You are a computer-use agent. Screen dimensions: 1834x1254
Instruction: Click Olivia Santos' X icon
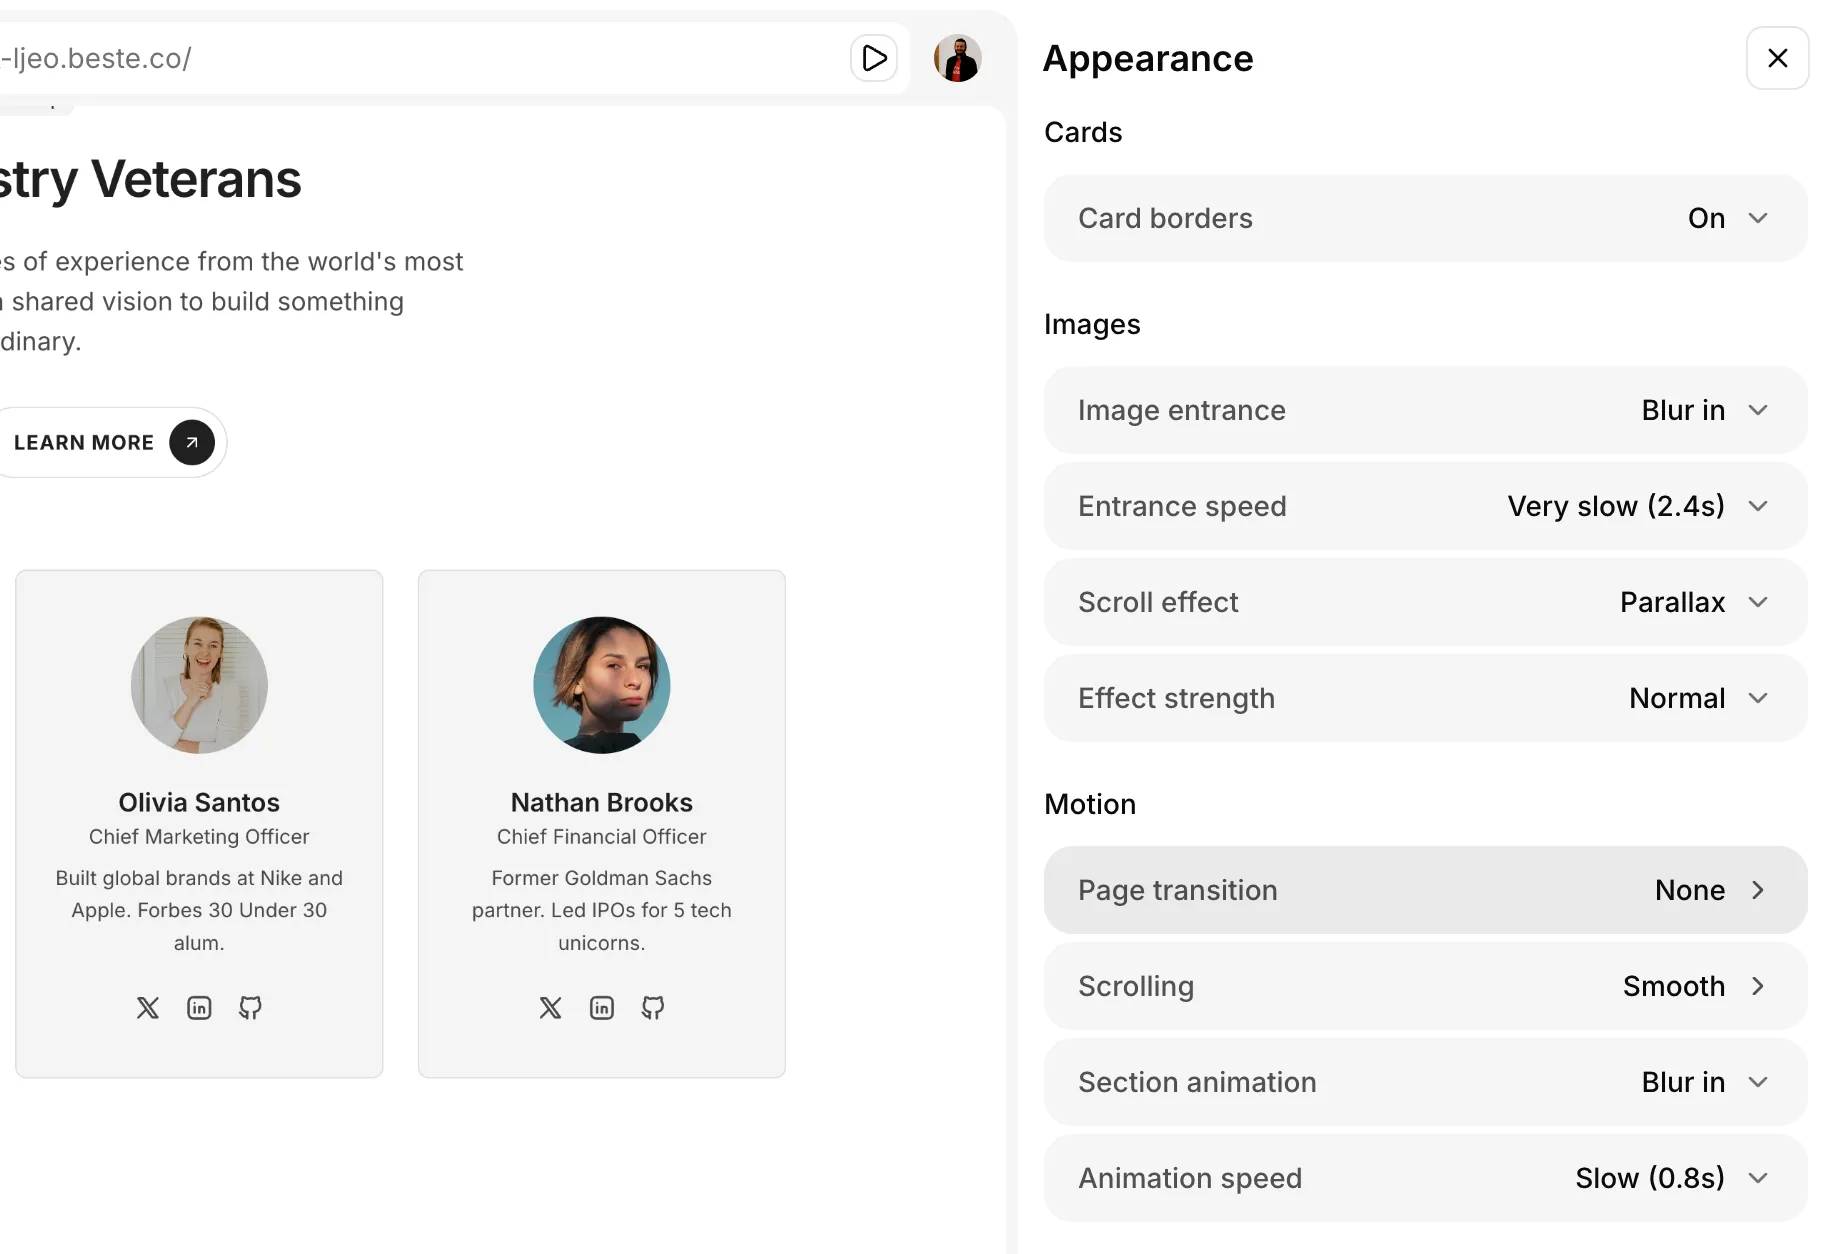coord(148,1008)
